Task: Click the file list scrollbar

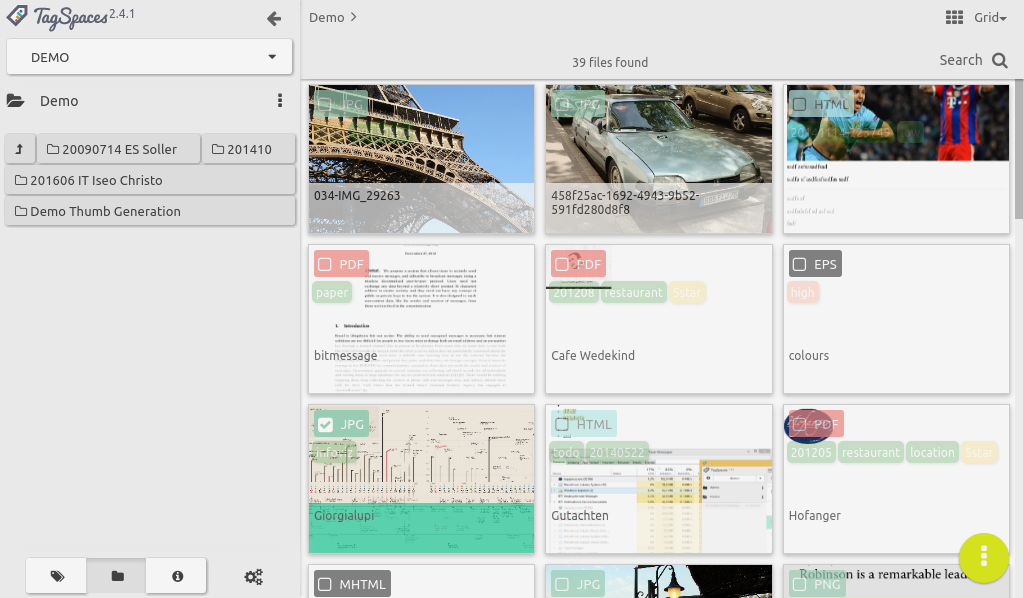Action: [x=1019, y=150]
